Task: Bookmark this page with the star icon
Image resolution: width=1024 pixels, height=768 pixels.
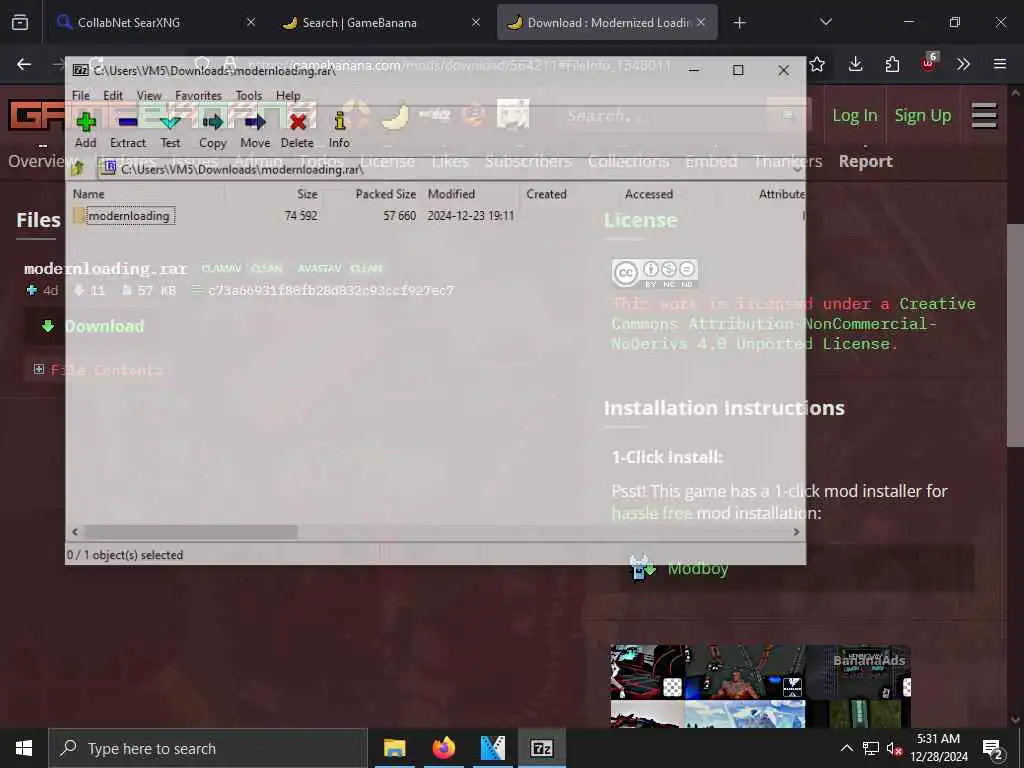Action: pyautogui.click(x=817, y=64)
